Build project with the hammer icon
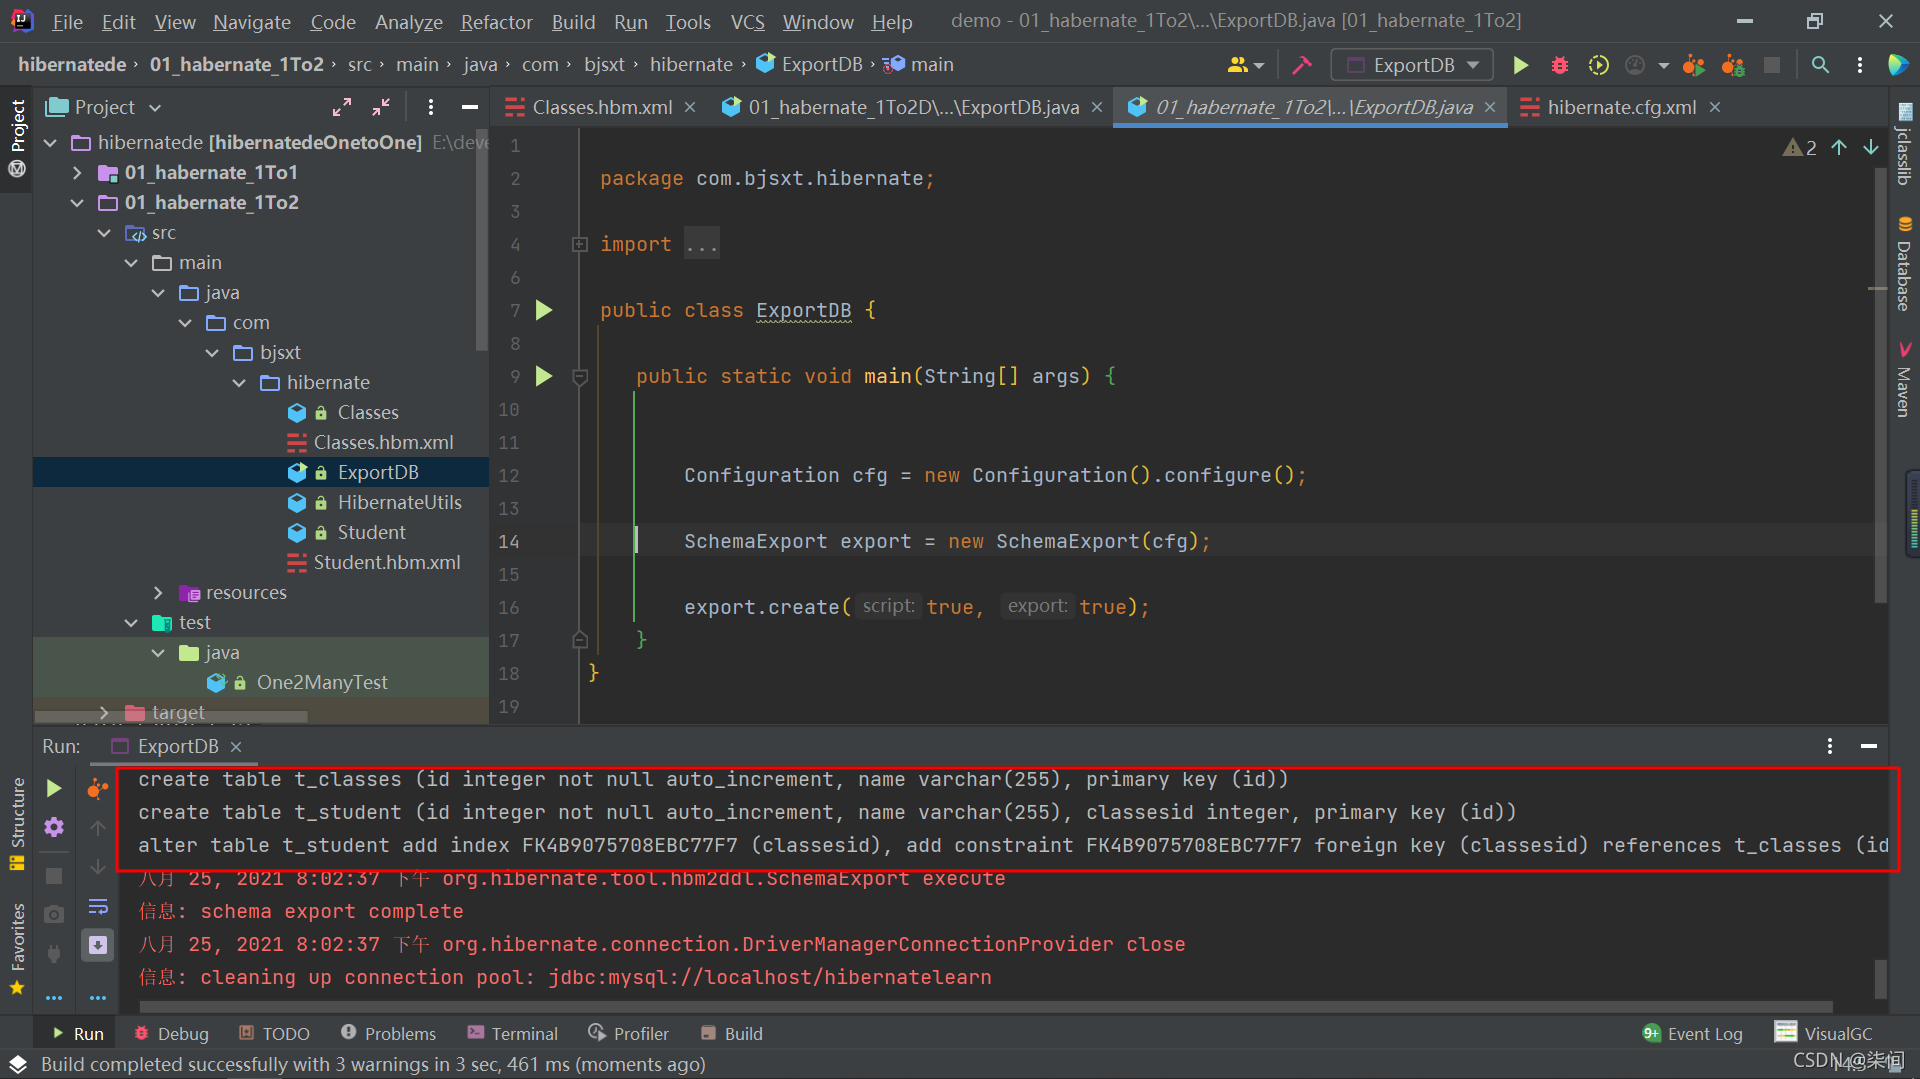The width and height of the screenshot is (1920, 1079). click(x=1302, y=65)
